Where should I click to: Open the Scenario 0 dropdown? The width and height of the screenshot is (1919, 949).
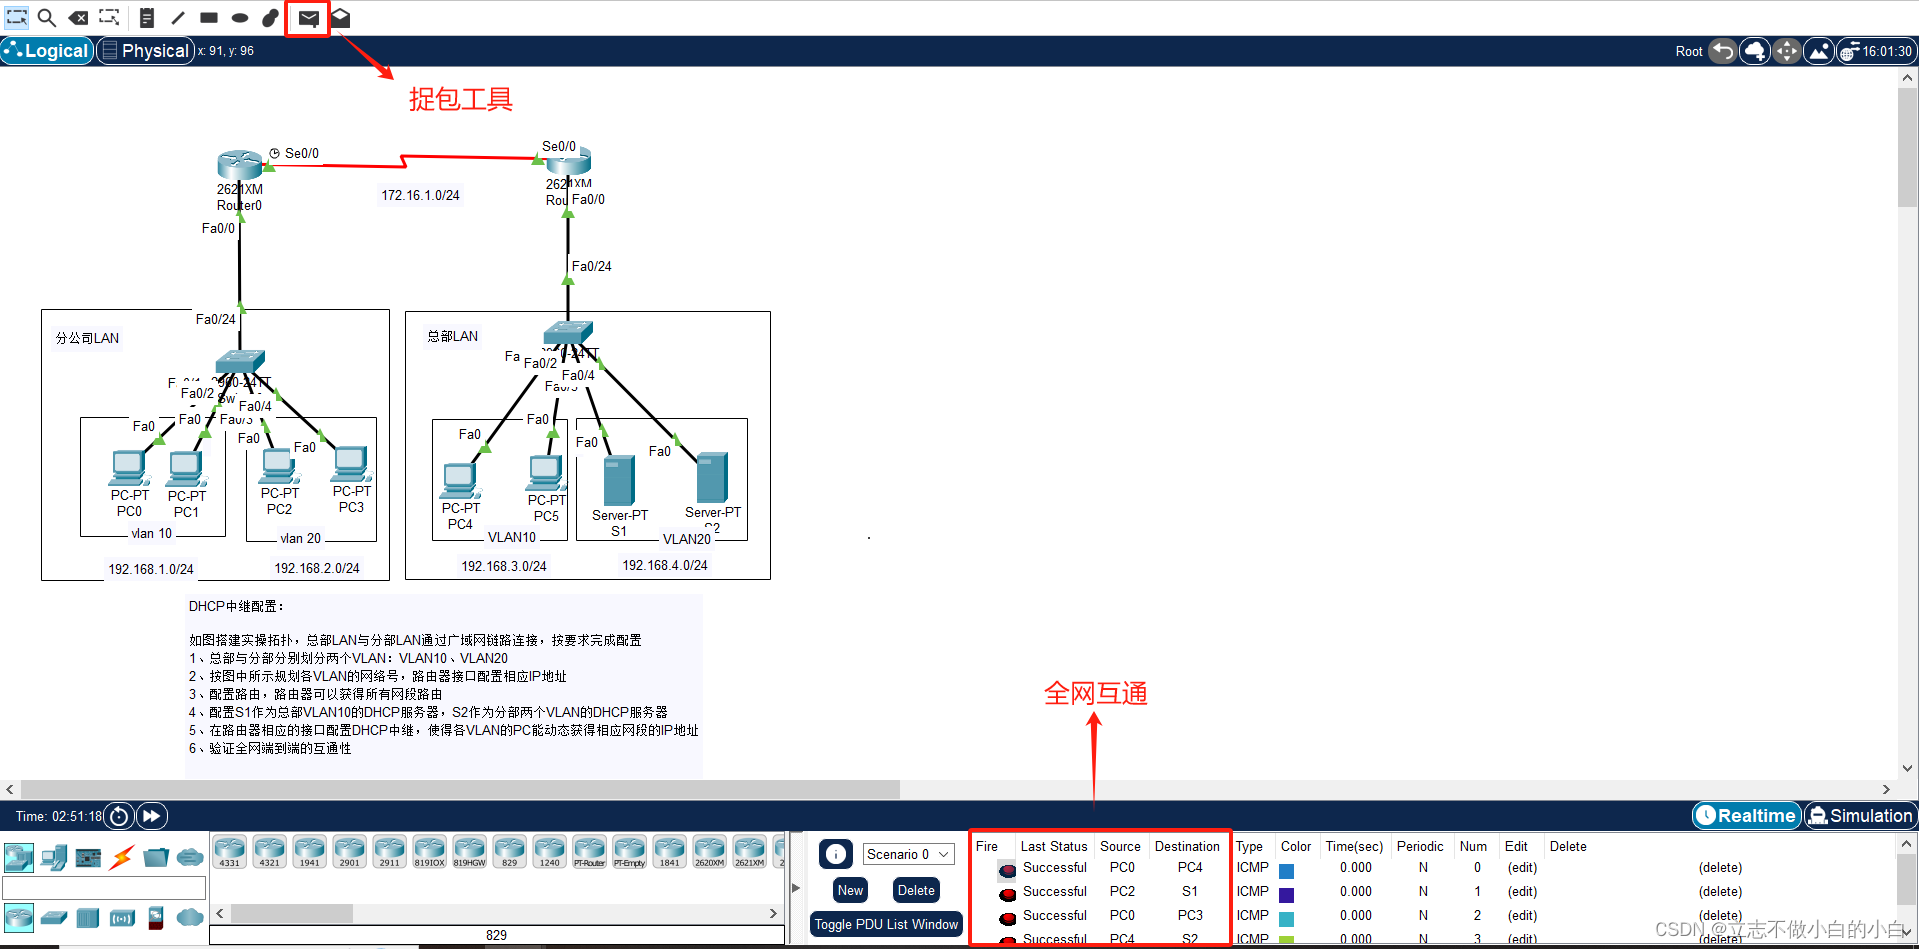[908, 854]
